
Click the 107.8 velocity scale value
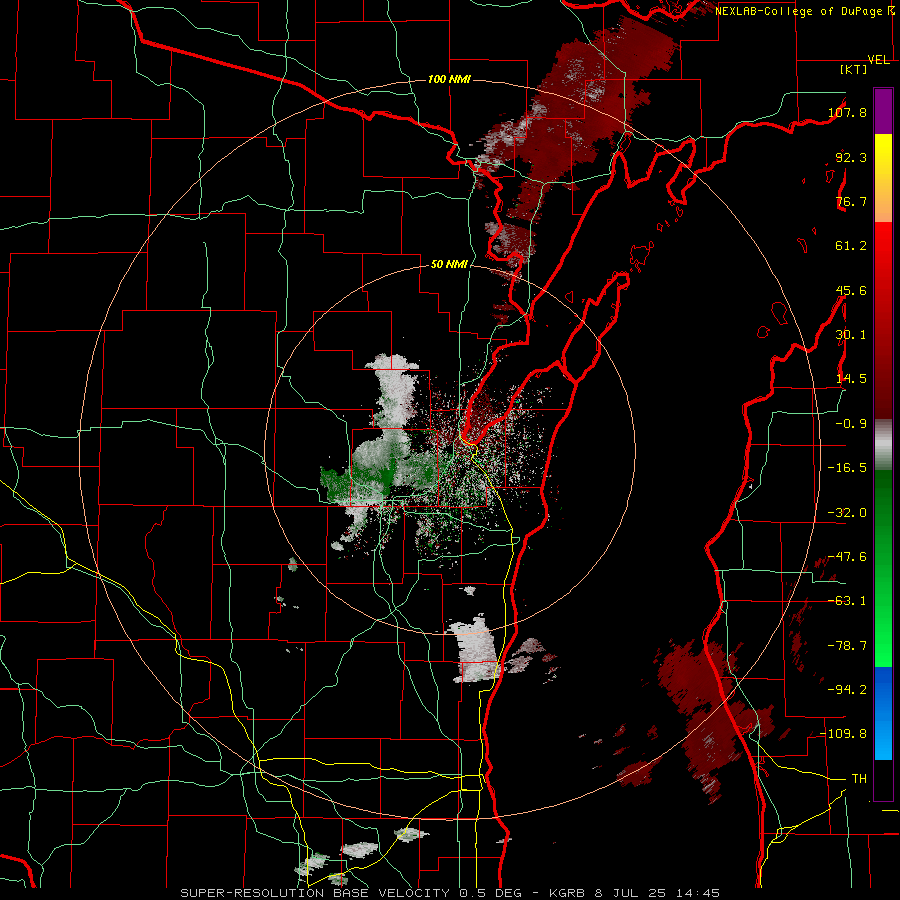click(x=847, y=112)
